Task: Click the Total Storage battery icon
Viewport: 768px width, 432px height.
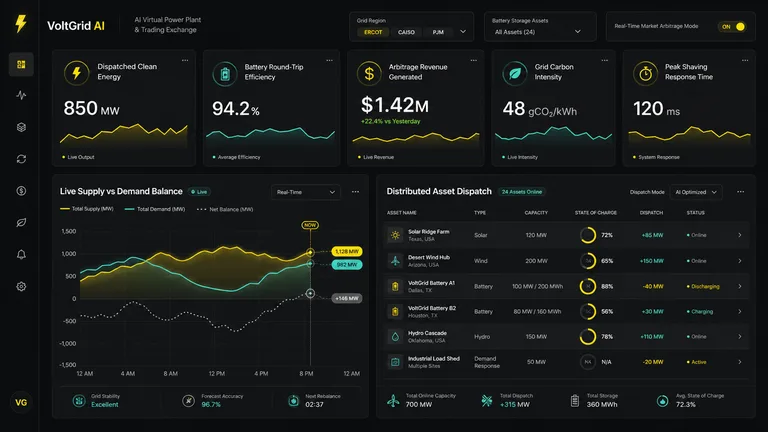Action: [x=575, y=401]
